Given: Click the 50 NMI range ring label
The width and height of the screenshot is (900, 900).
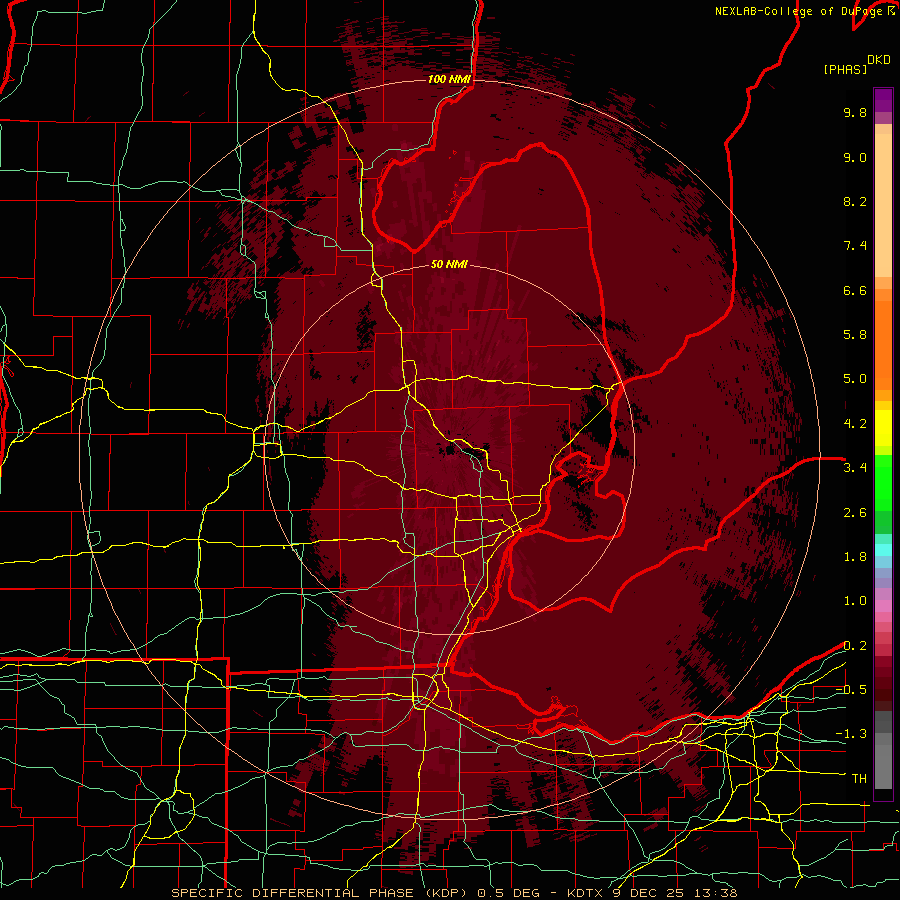Looking at the screenshot, I should point(449,264).
